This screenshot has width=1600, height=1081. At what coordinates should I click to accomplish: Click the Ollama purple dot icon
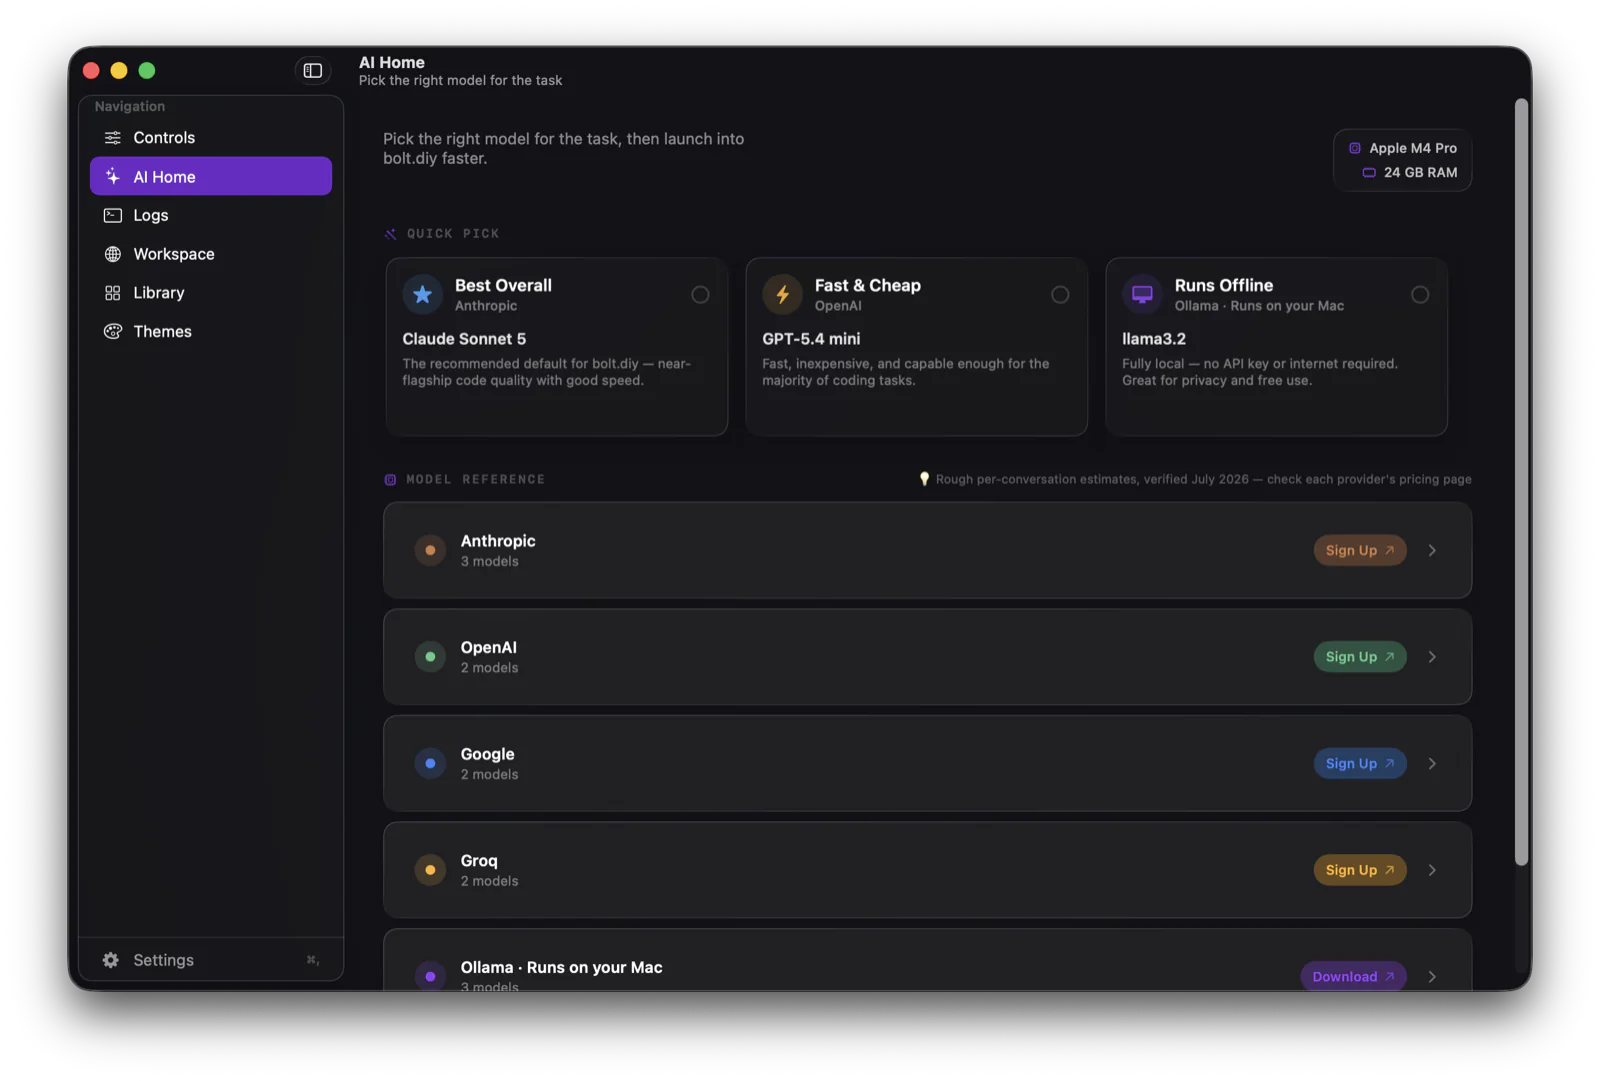(x=430, y=976)
